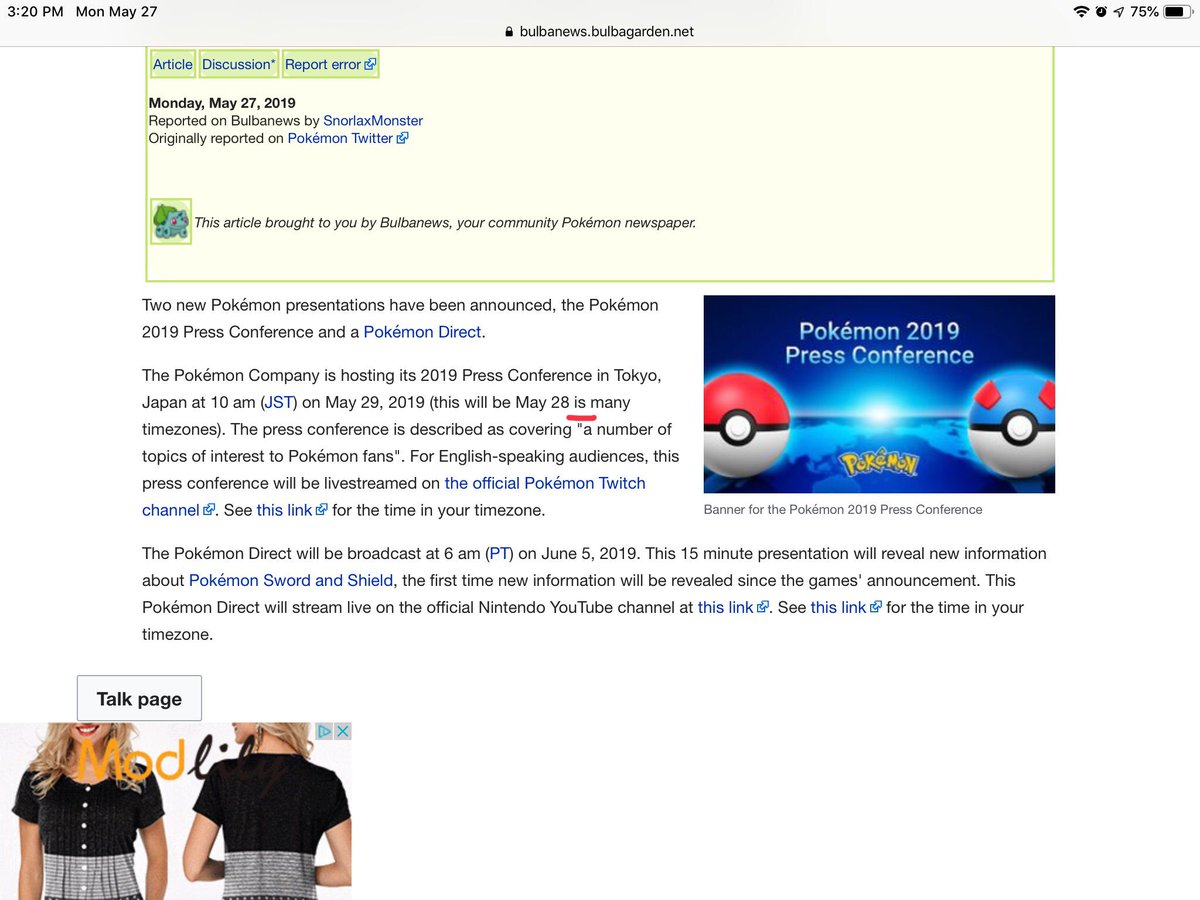The image size is (1200, 900).
Task: Tap the 75% battery percentage
Action: coord(1145,12)
